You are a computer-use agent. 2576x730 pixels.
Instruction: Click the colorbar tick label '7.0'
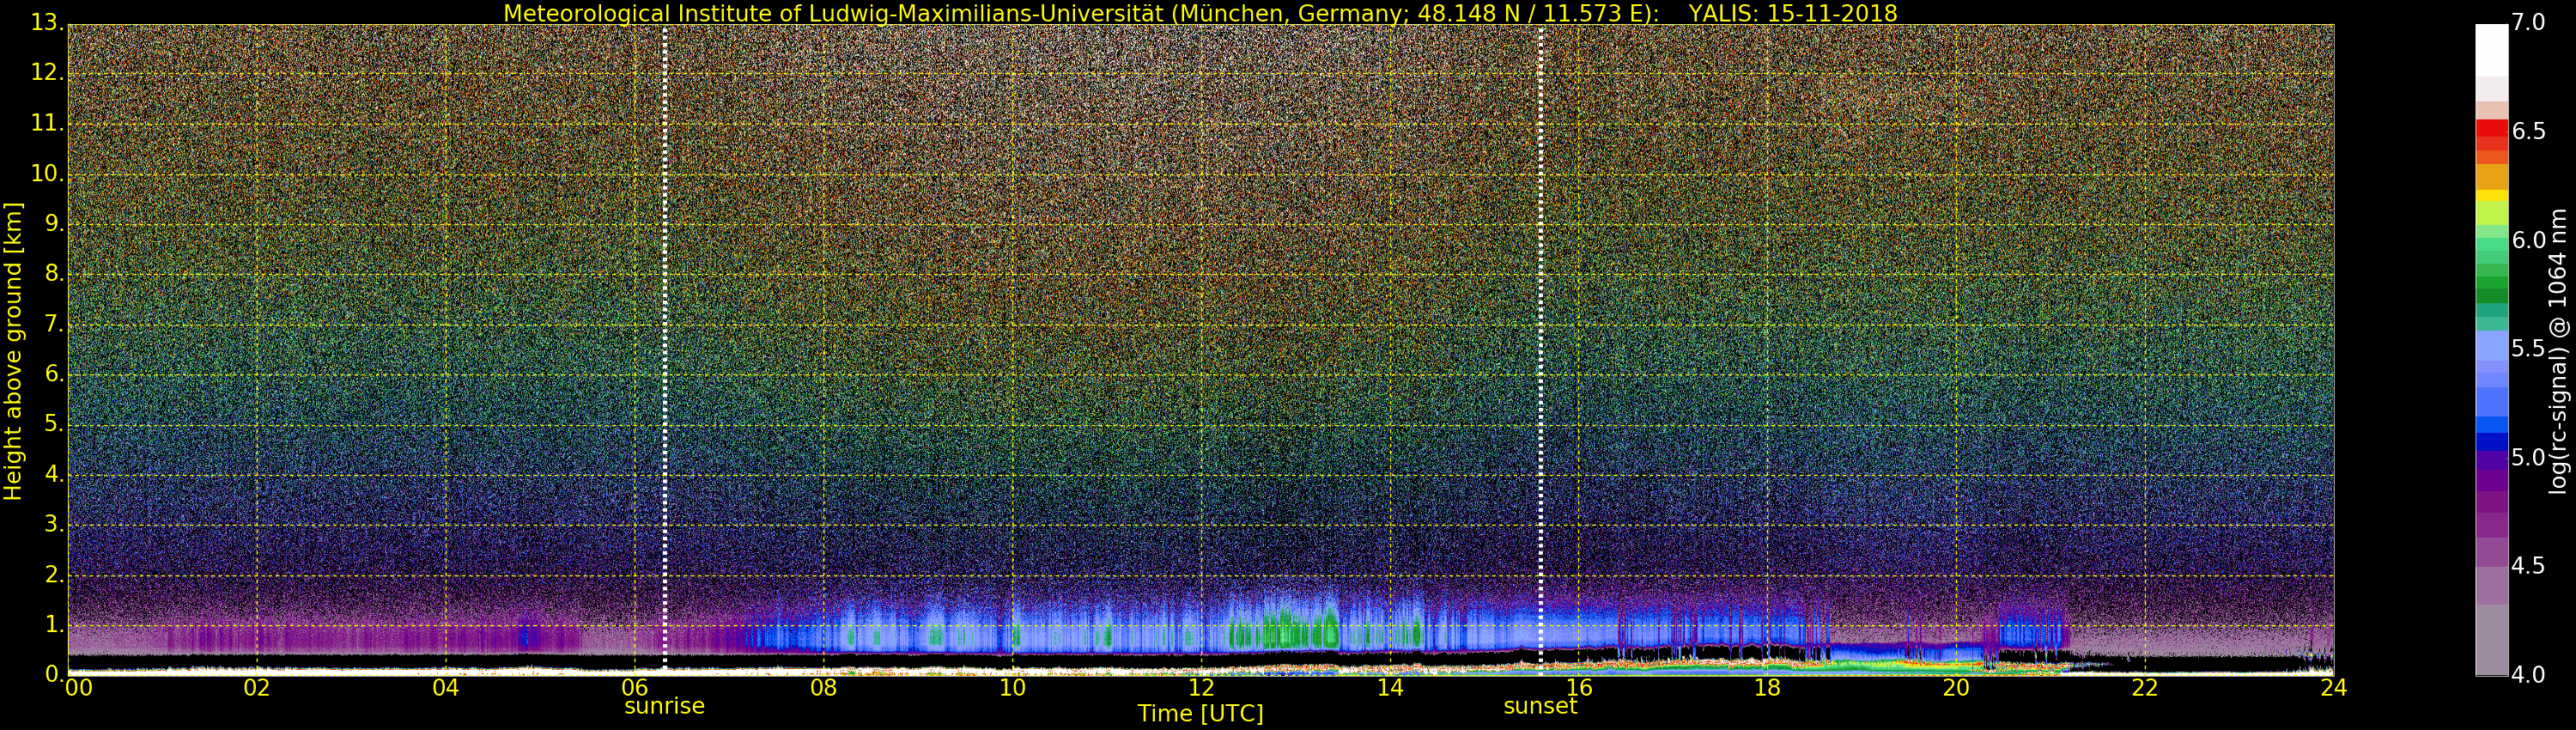2529,22
